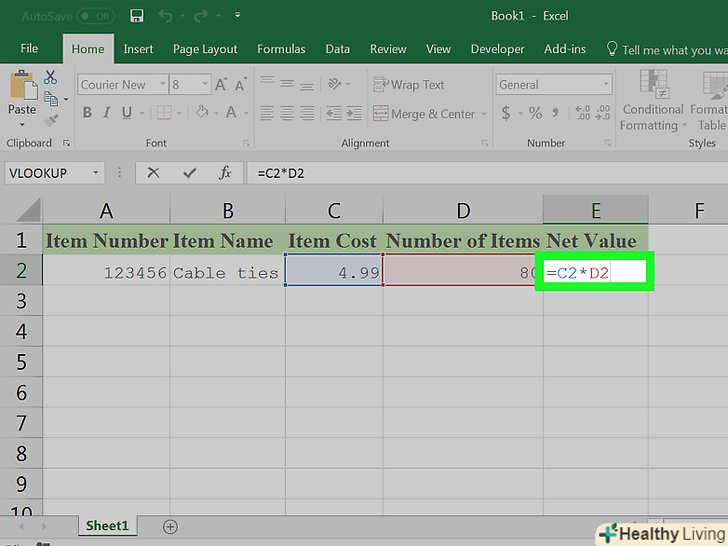This screenshot has height=546, width=728.
Task: Switch to the Formulas ribbon tab
Action: pyautogui.click(x=281, y=49)
